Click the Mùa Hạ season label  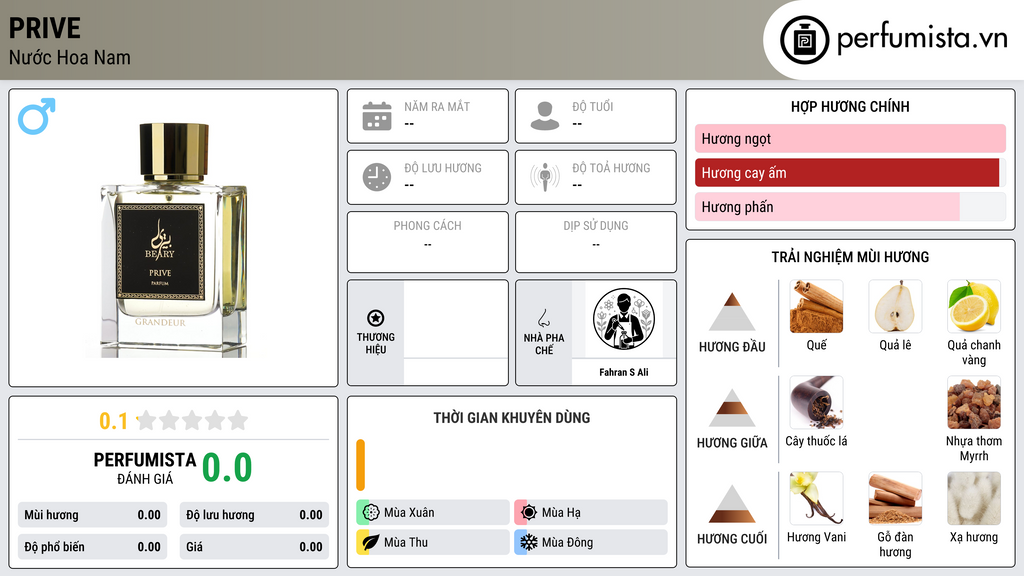561,513
